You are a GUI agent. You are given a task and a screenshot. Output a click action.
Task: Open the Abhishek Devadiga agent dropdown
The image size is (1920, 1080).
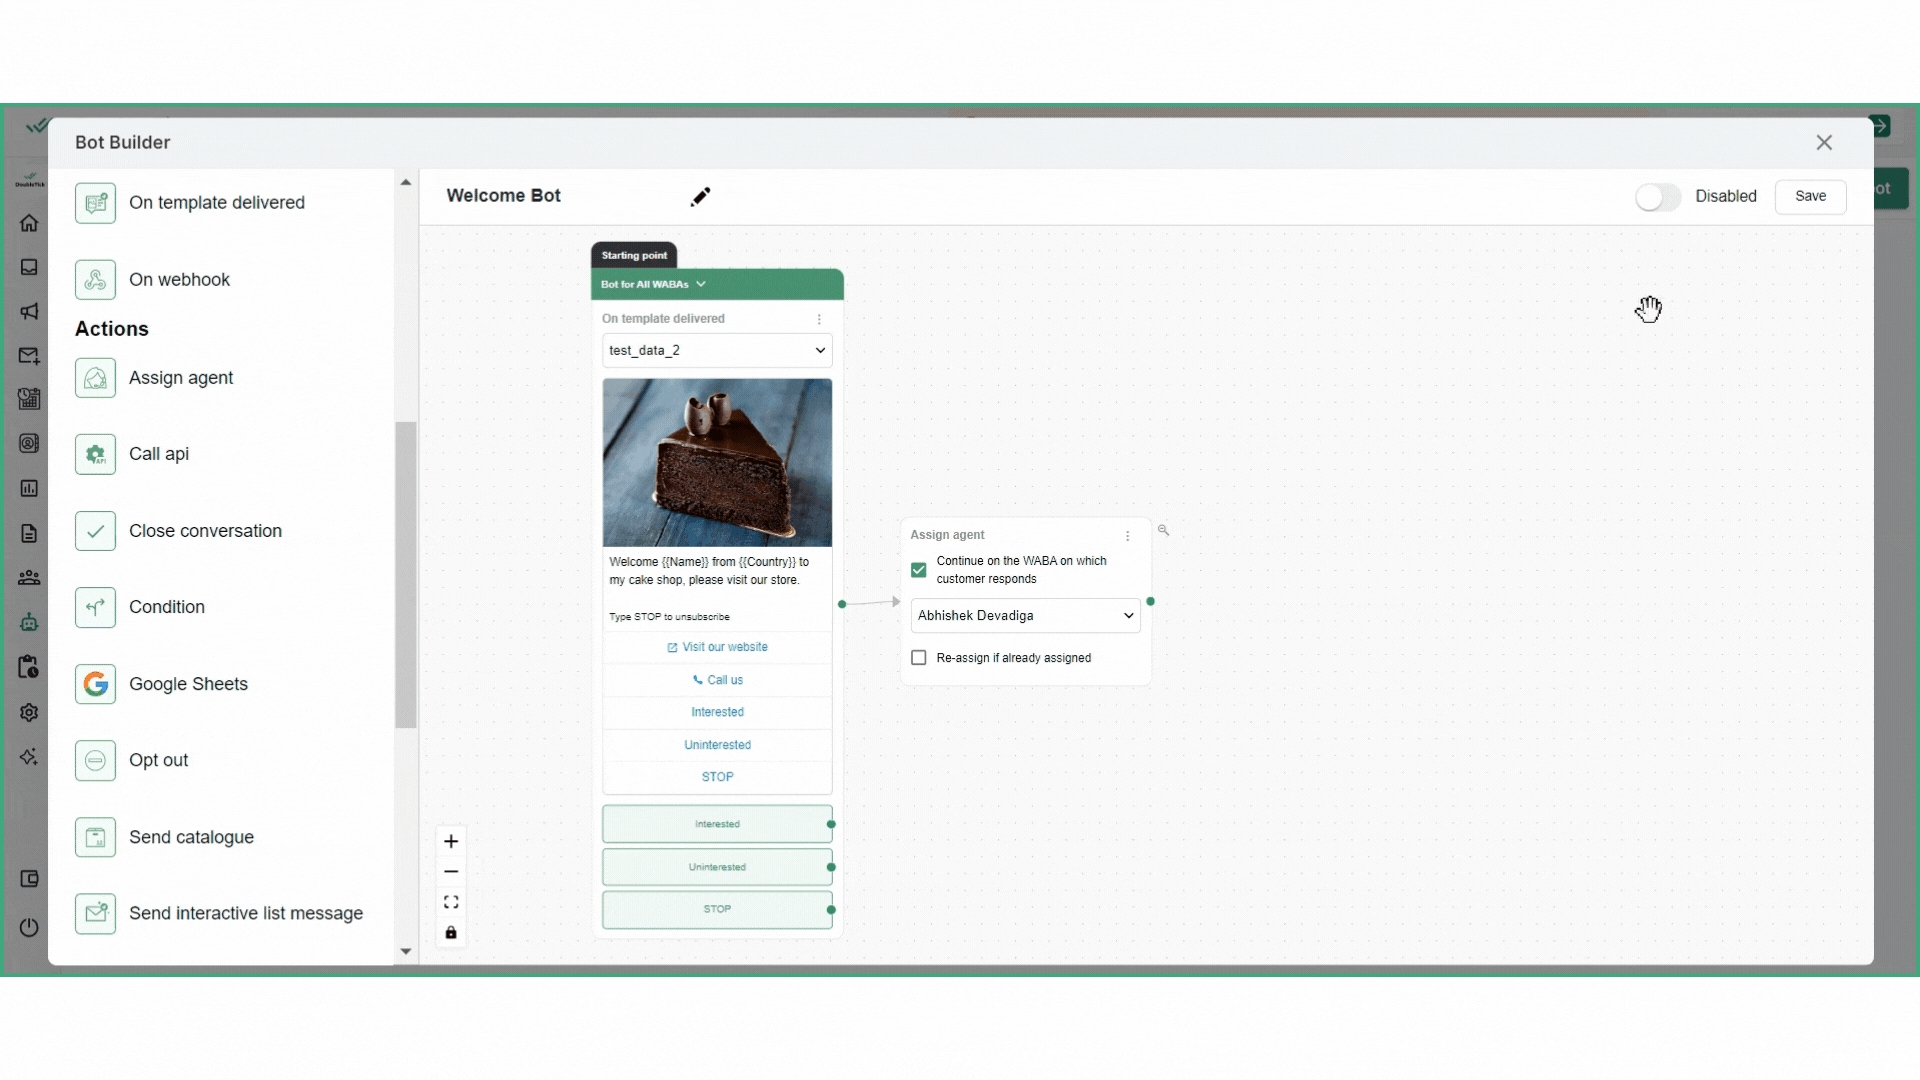[1025, 616]
